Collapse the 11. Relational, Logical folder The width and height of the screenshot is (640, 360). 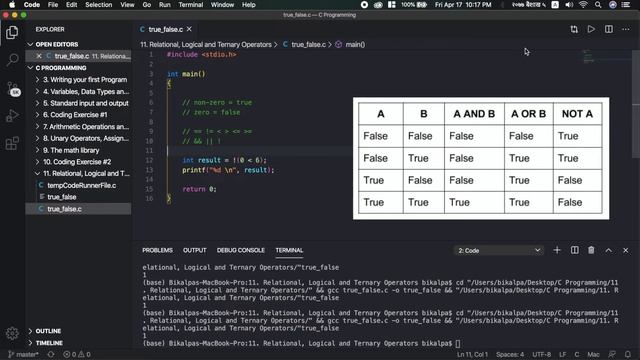pyautogui.click(x=78, y=173)
